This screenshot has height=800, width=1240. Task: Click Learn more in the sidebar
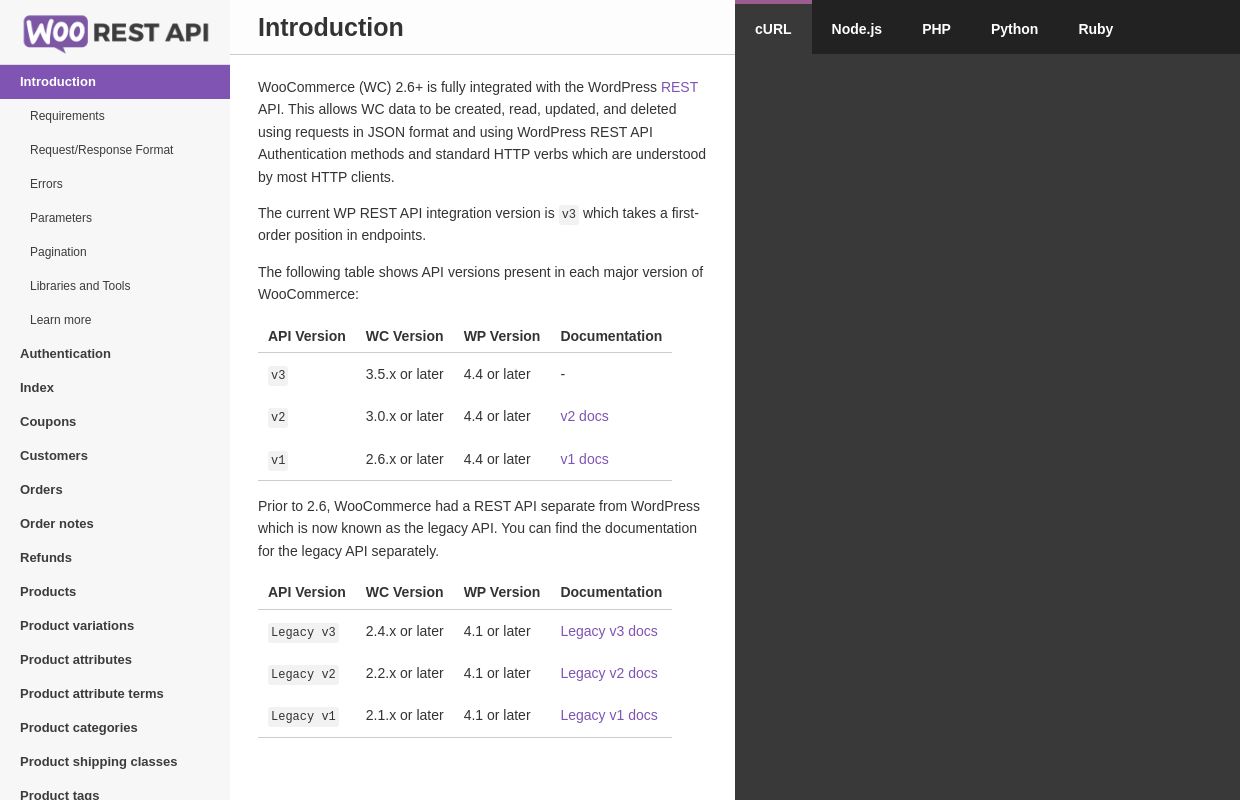[x=115, y=320]
